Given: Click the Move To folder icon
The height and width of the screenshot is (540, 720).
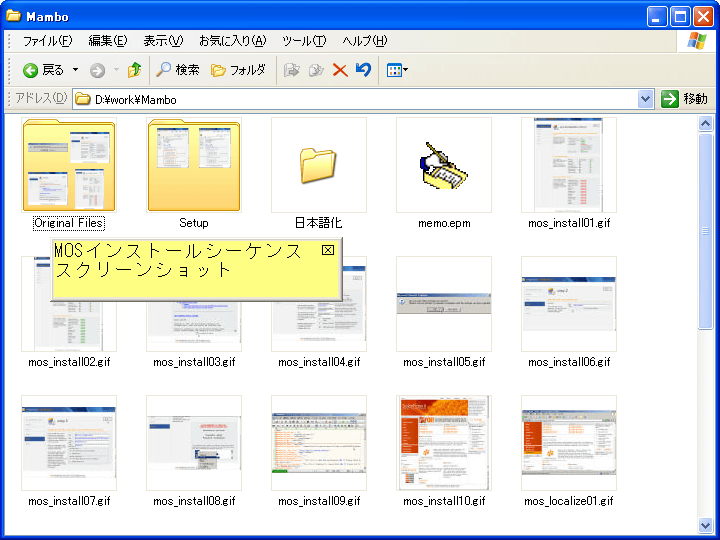Looking at the screenshot, I should click(292, 70).
